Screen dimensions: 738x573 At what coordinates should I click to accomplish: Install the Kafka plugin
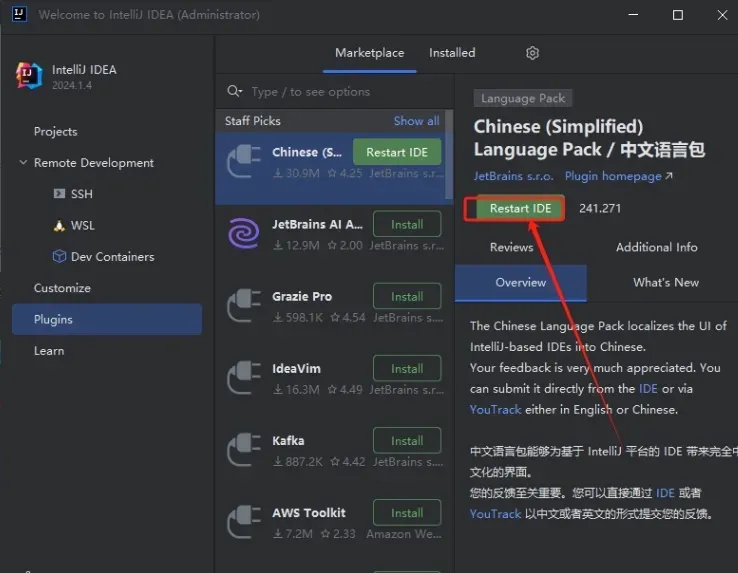(407, 440)
